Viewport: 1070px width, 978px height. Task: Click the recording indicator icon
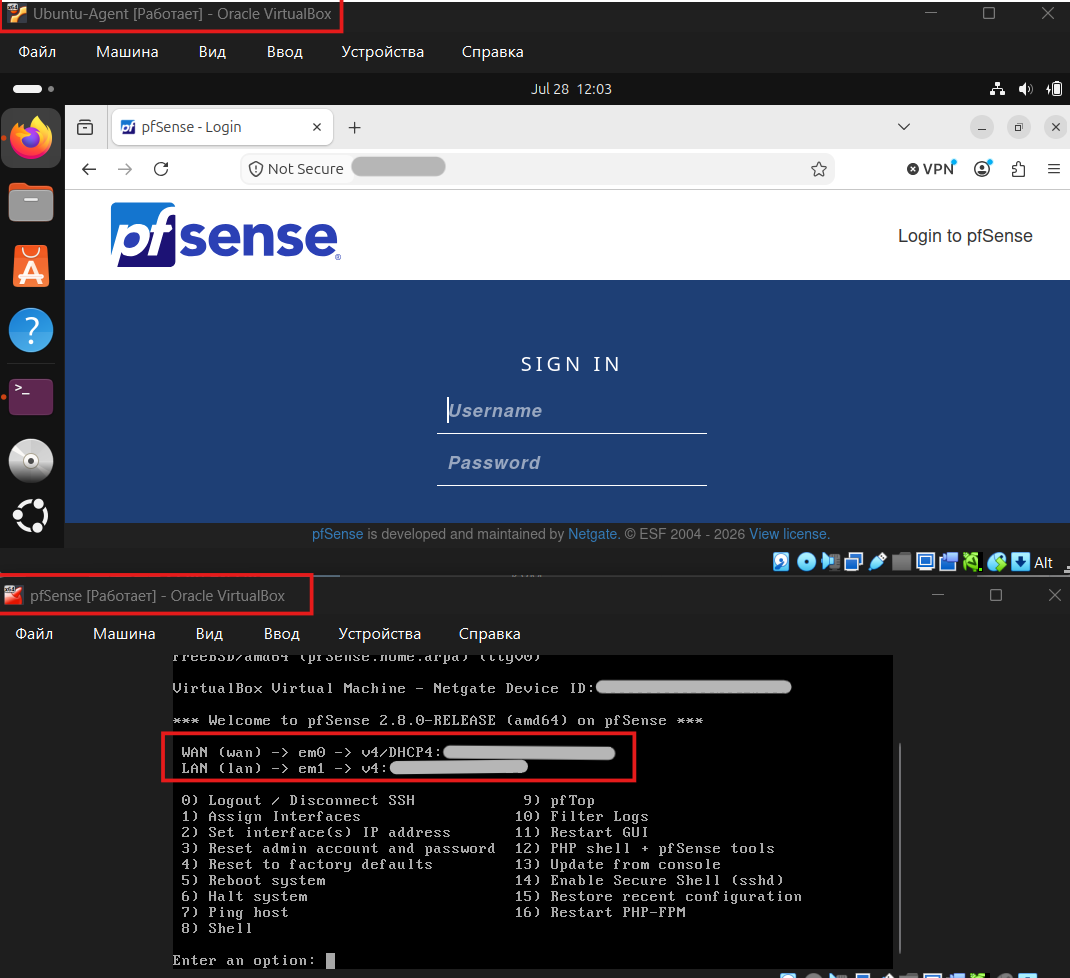tap(949, 562)
